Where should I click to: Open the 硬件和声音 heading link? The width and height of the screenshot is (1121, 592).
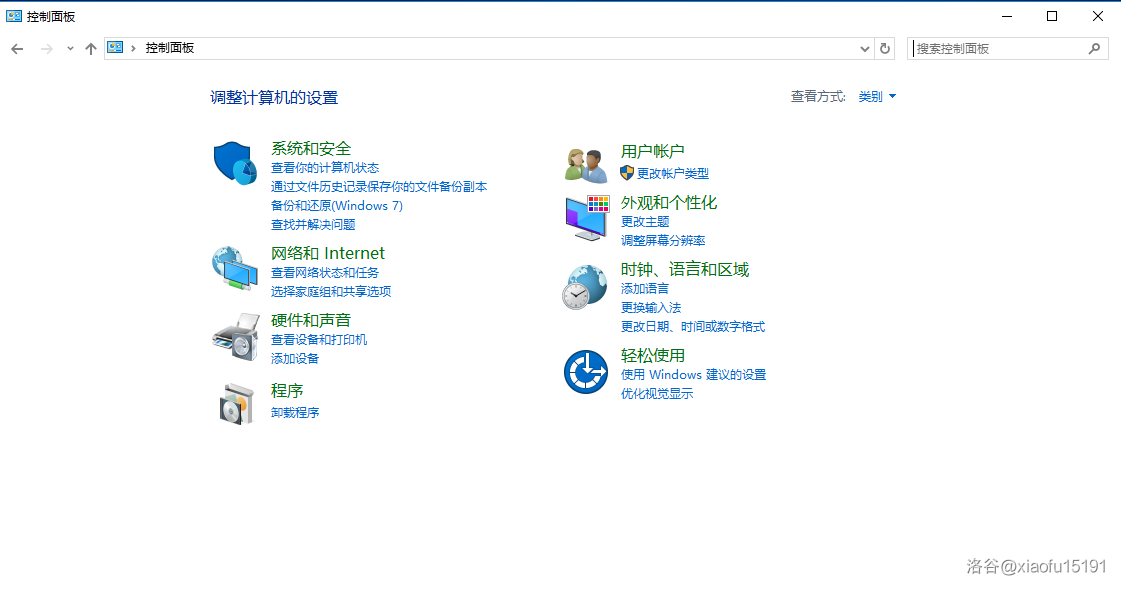[311, 320]
